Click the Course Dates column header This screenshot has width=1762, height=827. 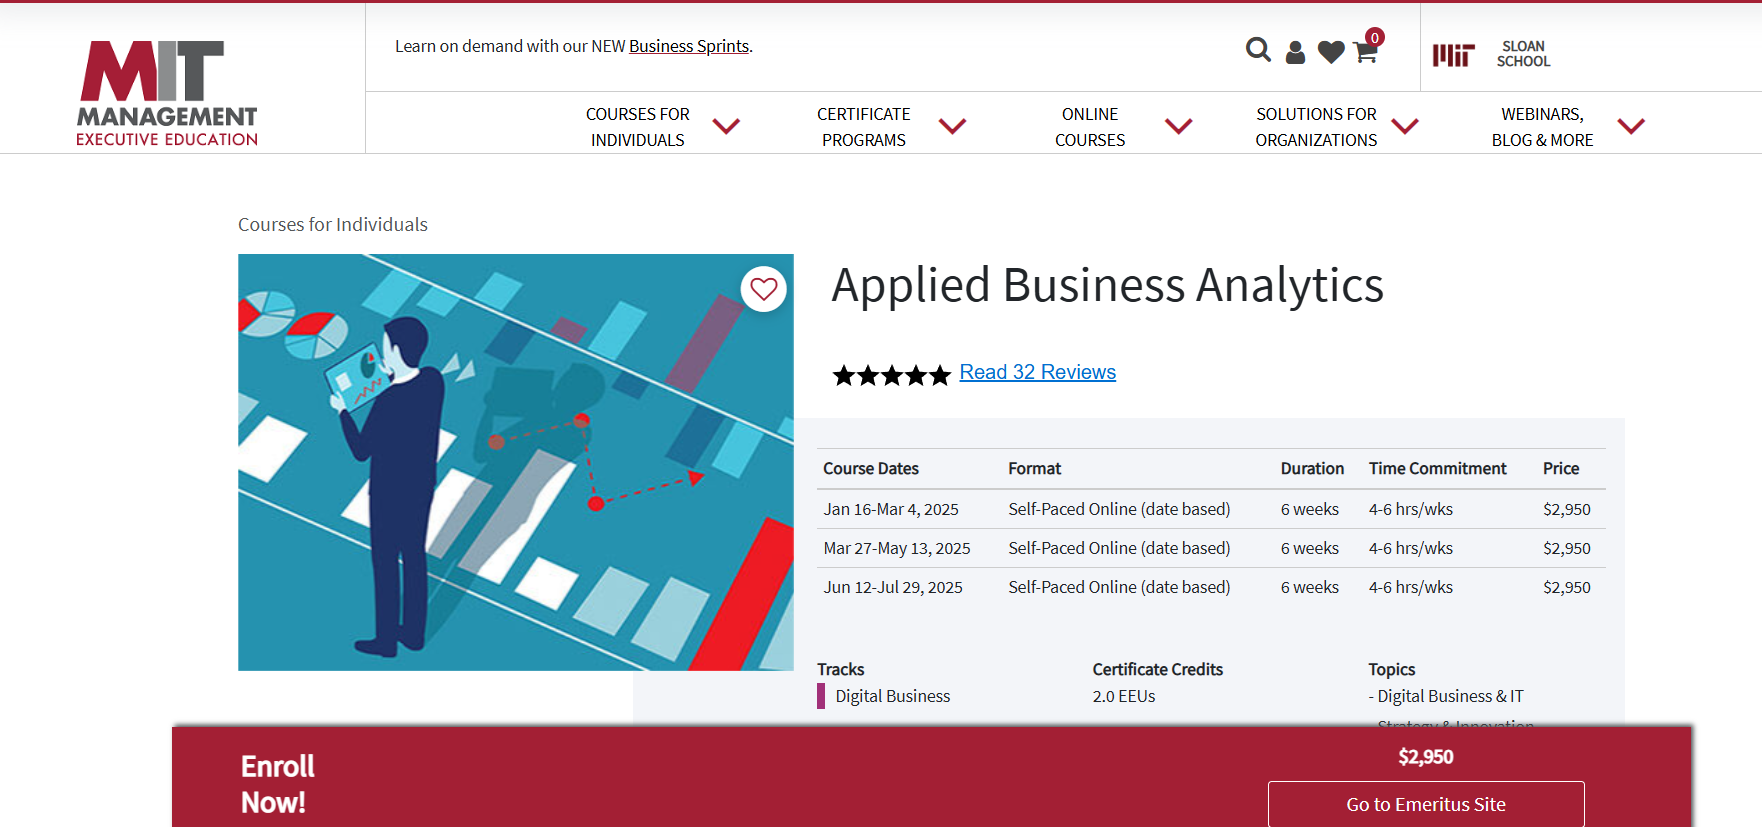[871, 468]
